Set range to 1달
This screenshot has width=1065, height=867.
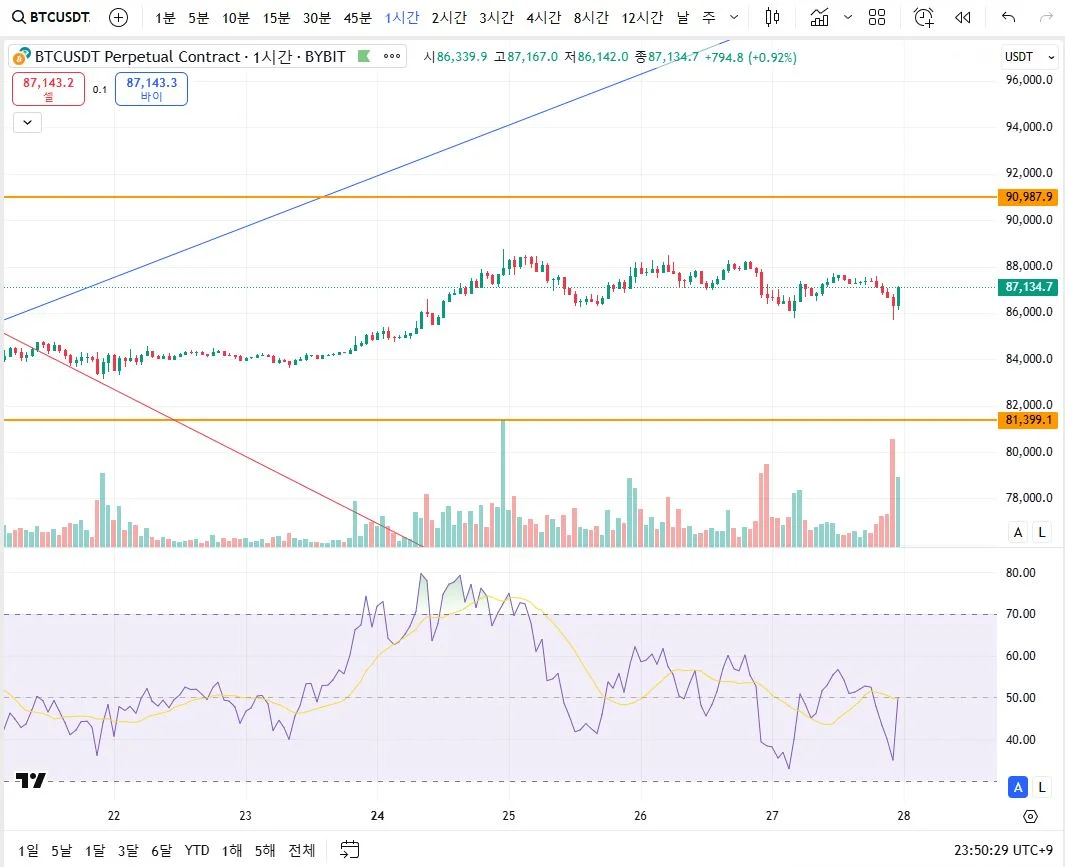pyautogui.click(x=95, y=851)
